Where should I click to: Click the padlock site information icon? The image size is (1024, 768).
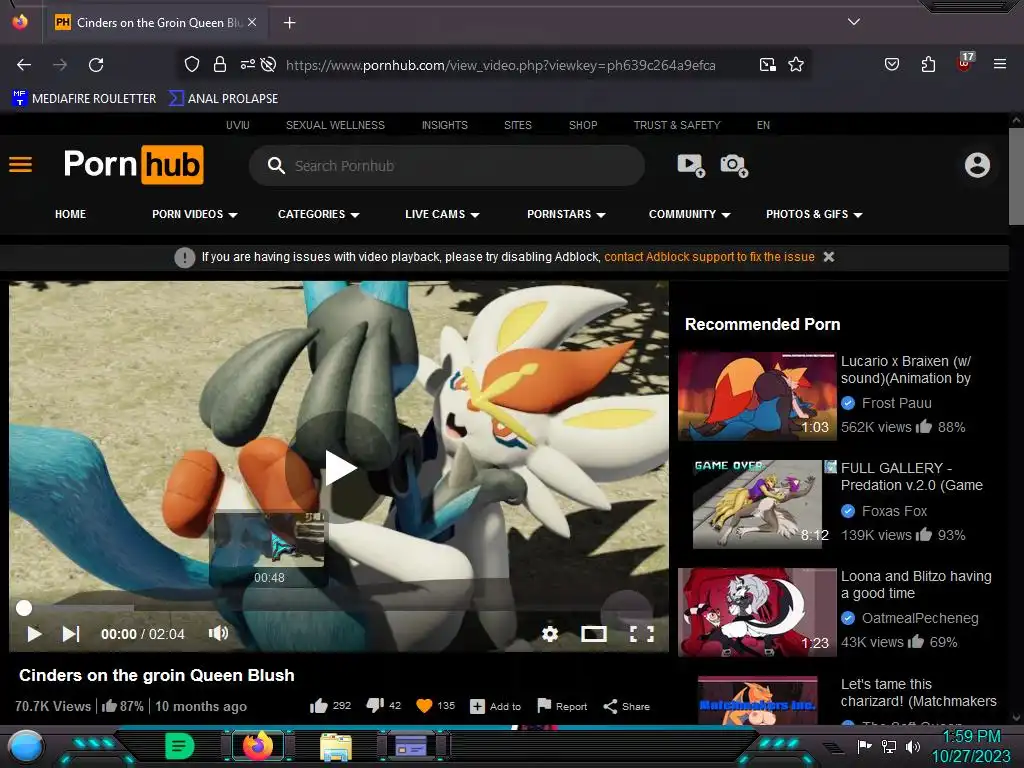(220, 64)
